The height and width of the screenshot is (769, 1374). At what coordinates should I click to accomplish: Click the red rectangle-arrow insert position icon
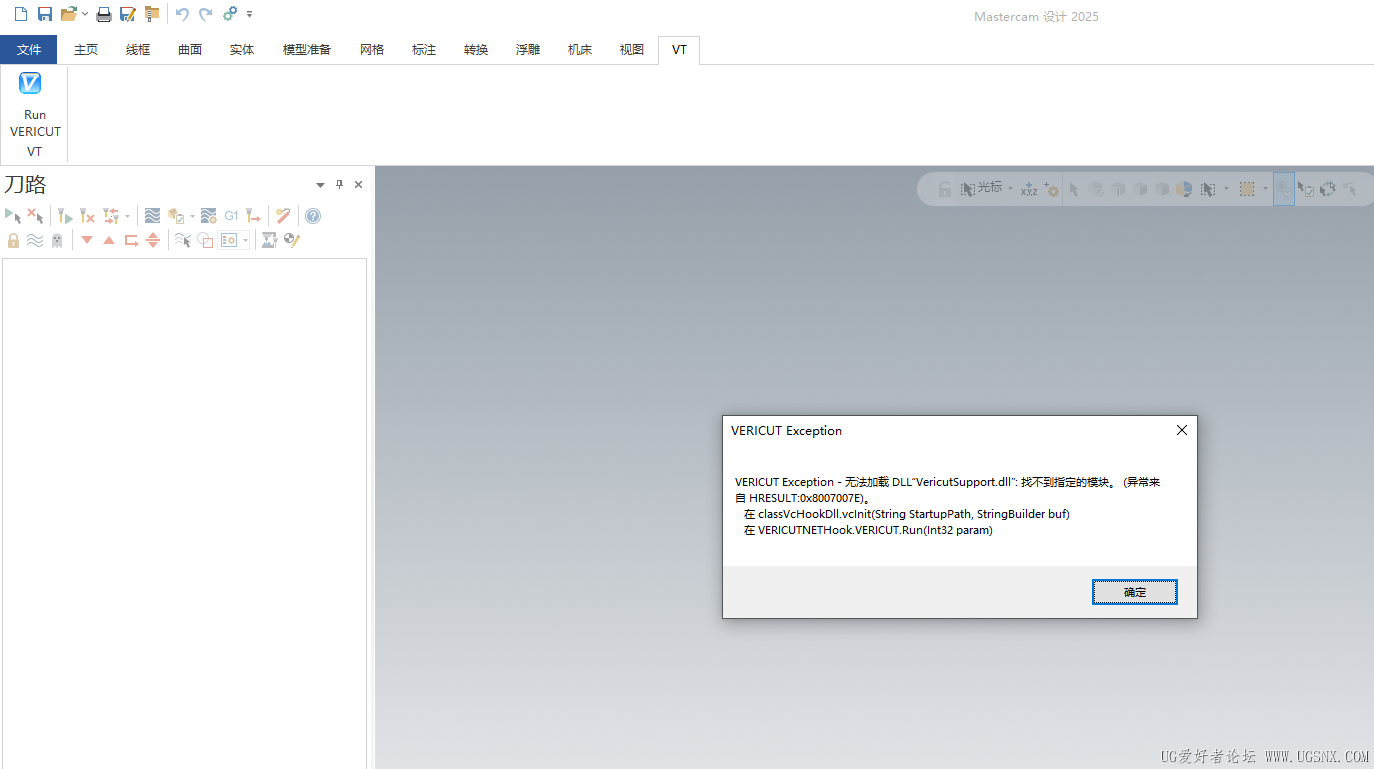tap(131, 240)
